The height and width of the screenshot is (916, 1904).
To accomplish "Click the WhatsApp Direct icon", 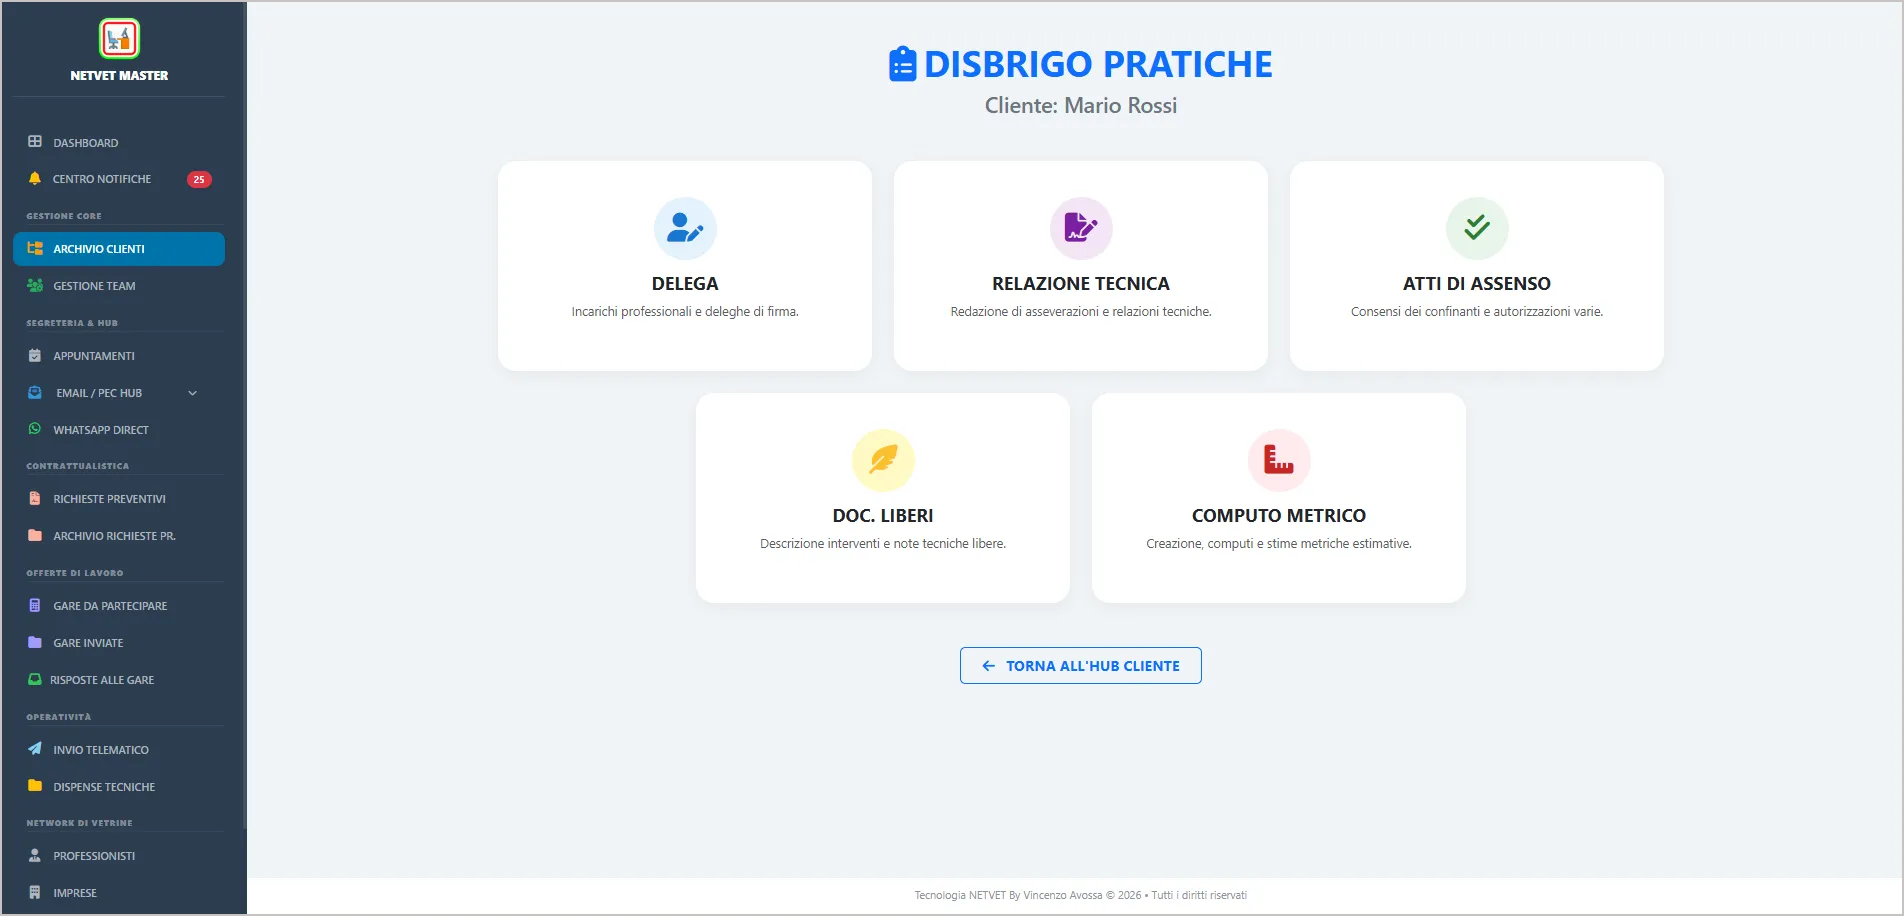I will coord(35,429).
